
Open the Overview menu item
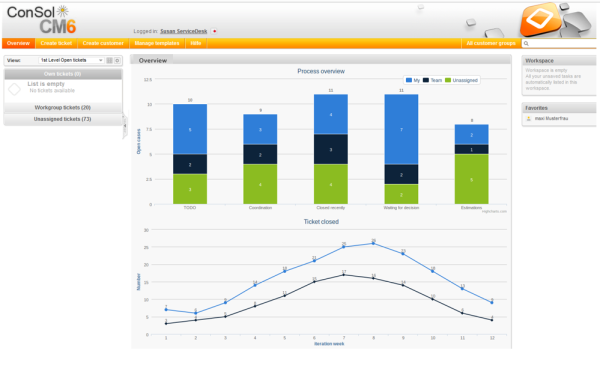18,43
